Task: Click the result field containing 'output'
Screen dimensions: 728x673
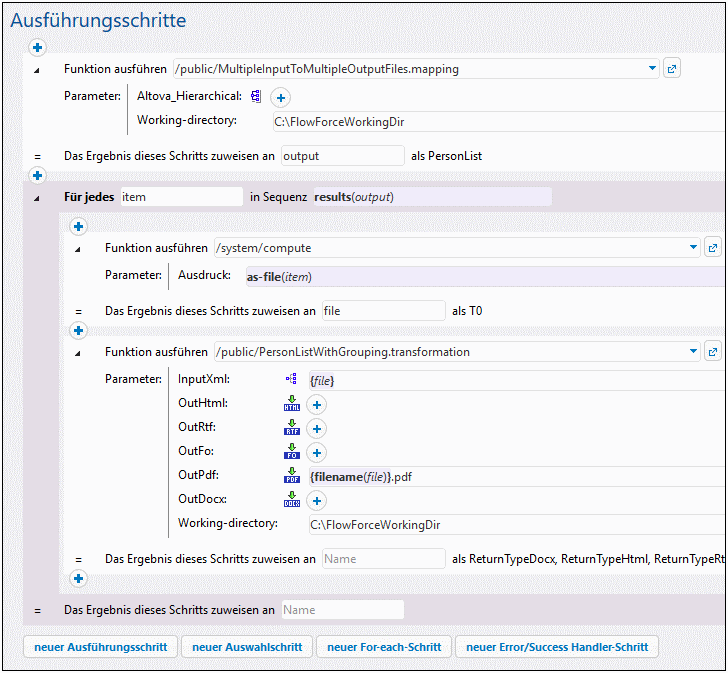Action: tap(342, 156)
